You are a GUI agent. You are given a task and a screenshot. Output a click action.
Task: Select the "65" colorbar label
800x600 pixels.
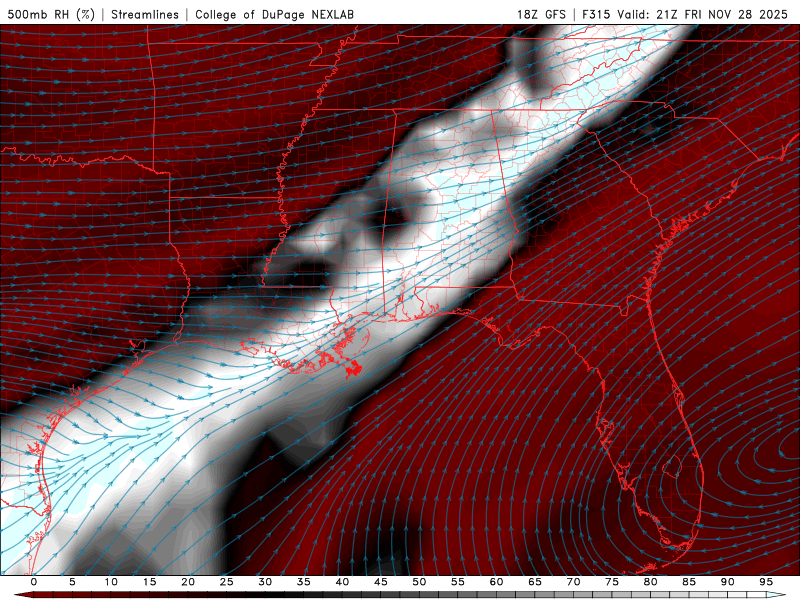[x=535, y=582]
